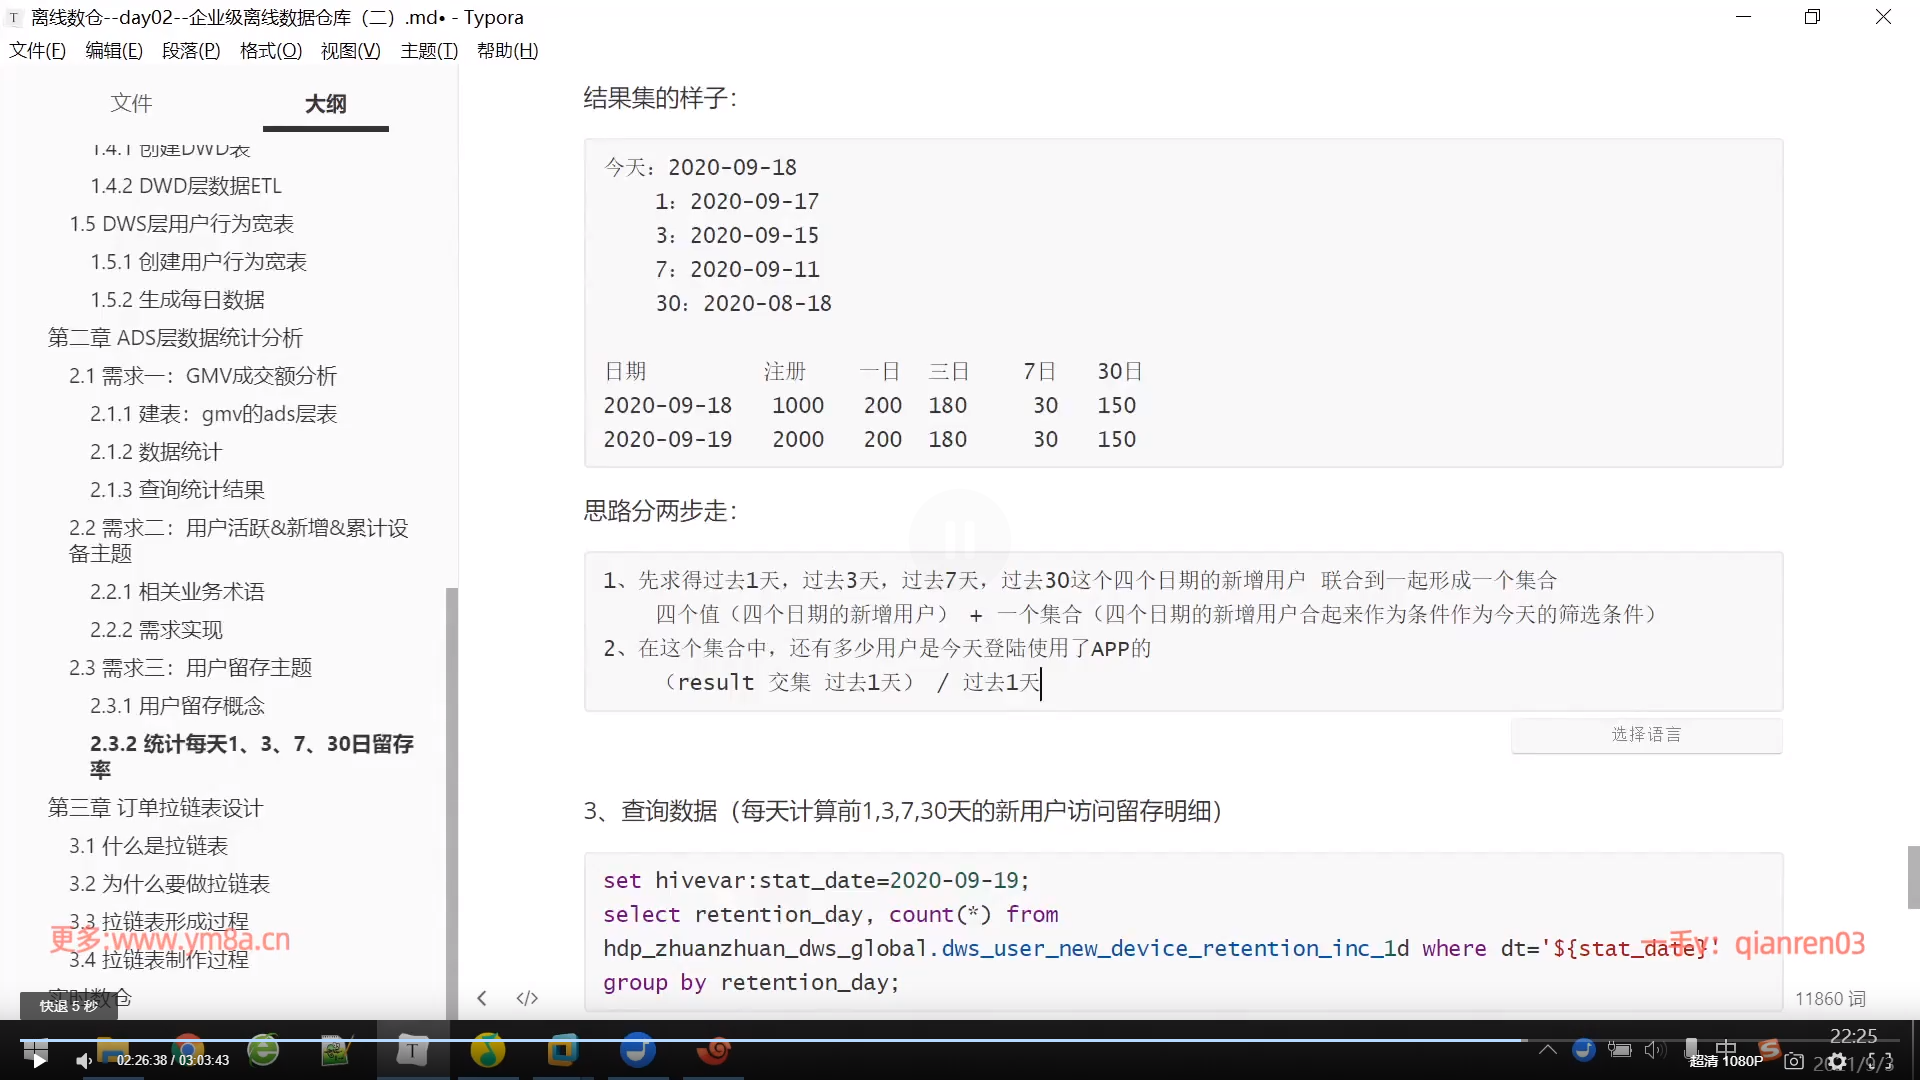Jump to outline item 2.3.1 用户留存概念
Viewport: 1920px width, 1080px height.
[x=177, y=706]
